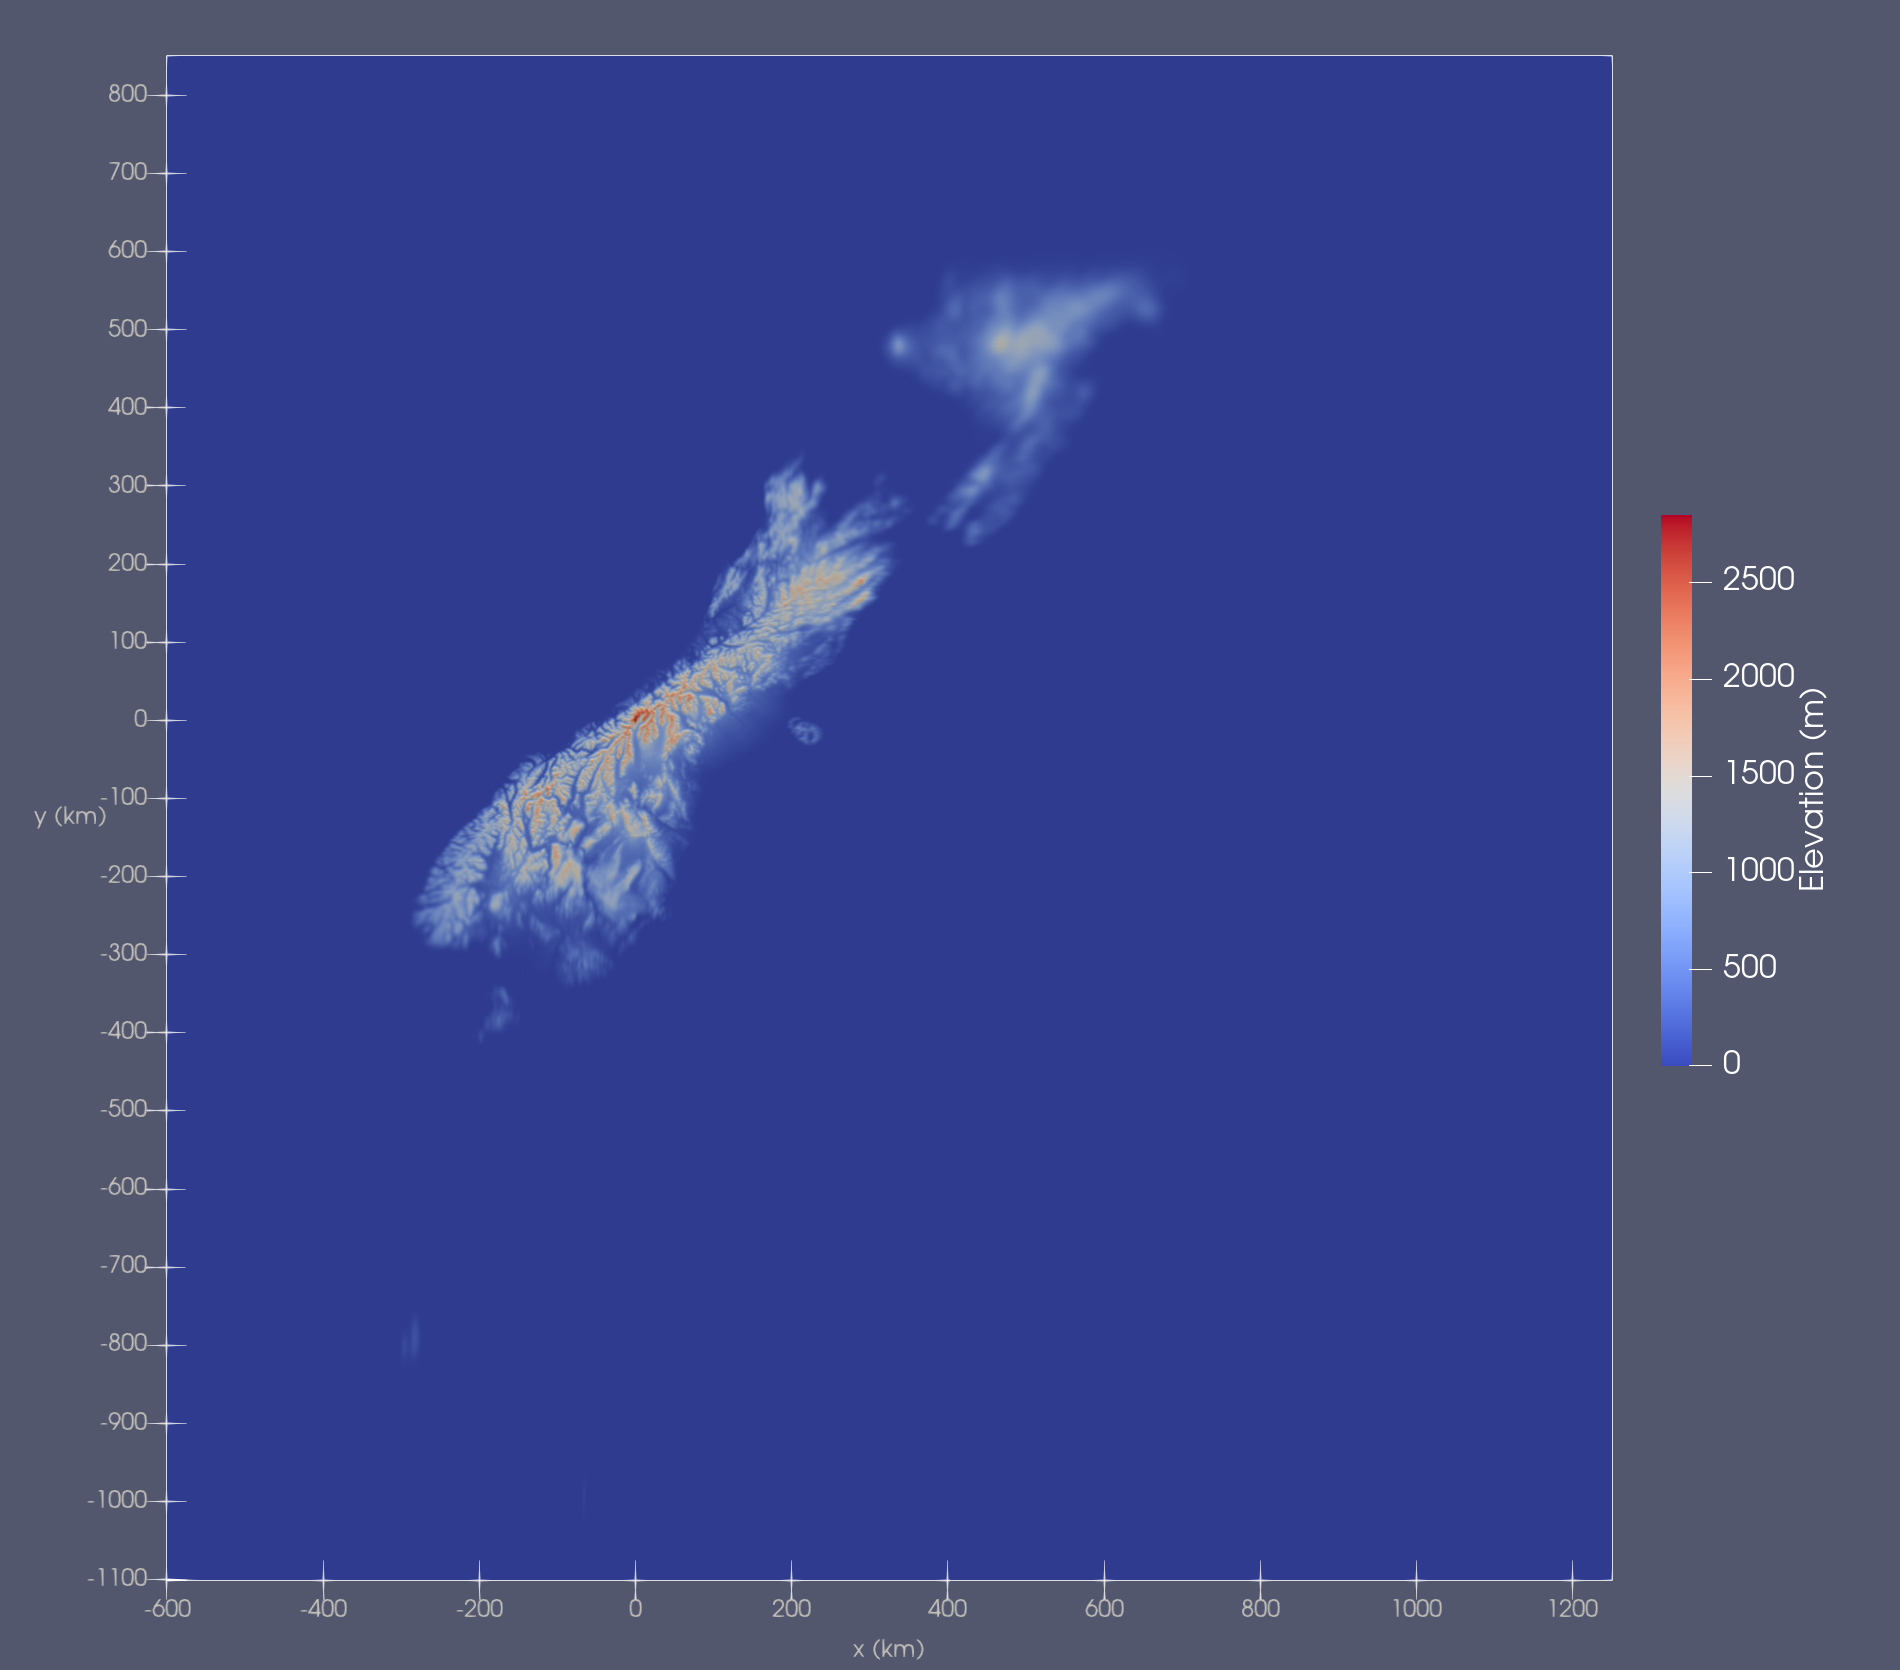The image size is (1900, 1670).
Task: Click the '800' label on the x axis
Action: click(1260, 1608)
